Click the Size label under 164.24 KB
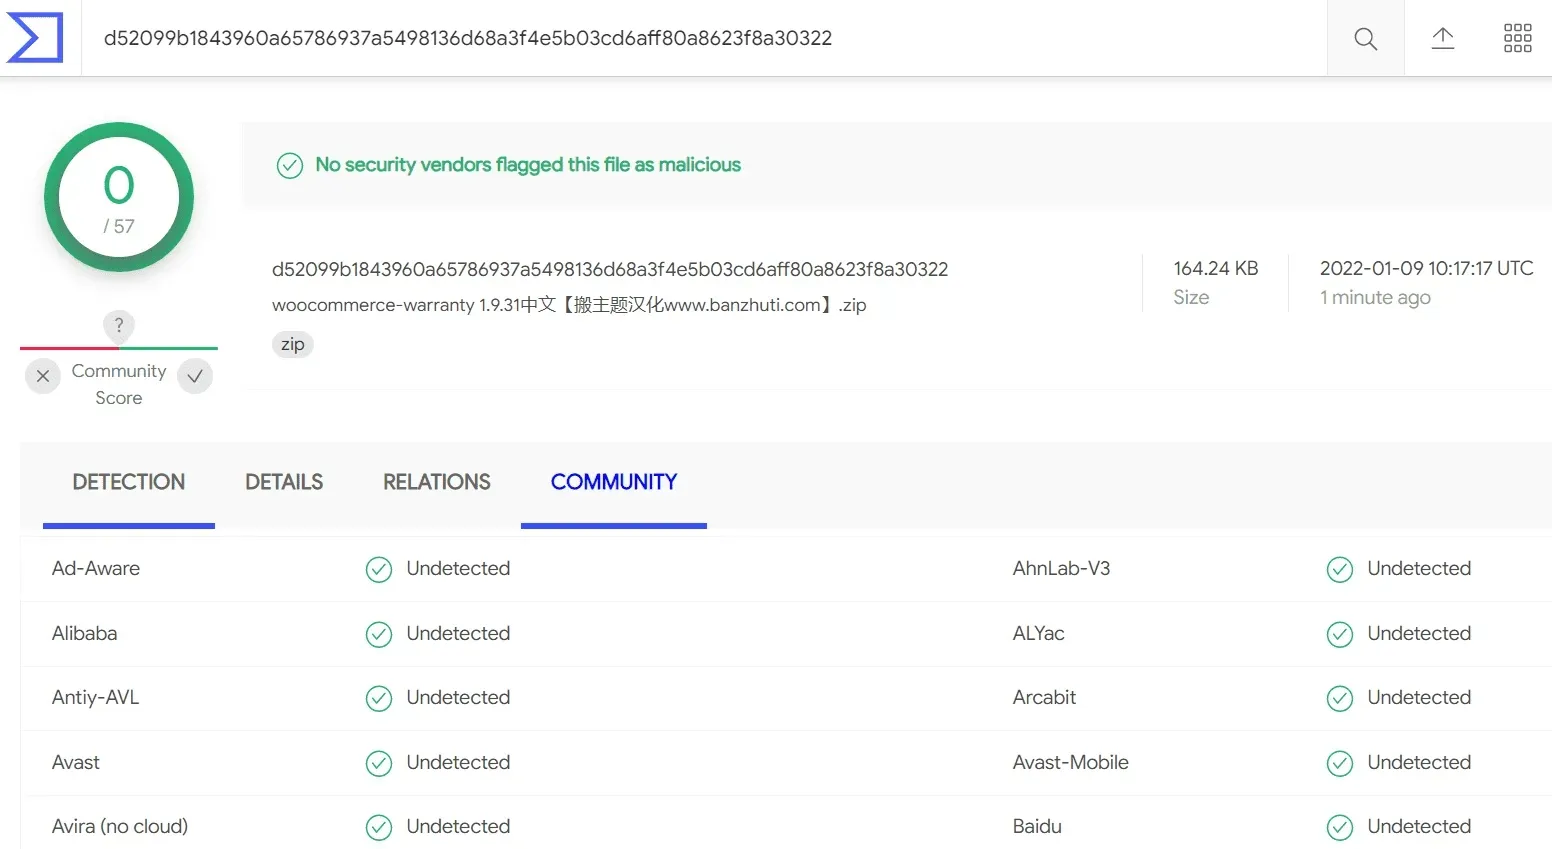The image size is (1552, 849). click(1191, 297)
